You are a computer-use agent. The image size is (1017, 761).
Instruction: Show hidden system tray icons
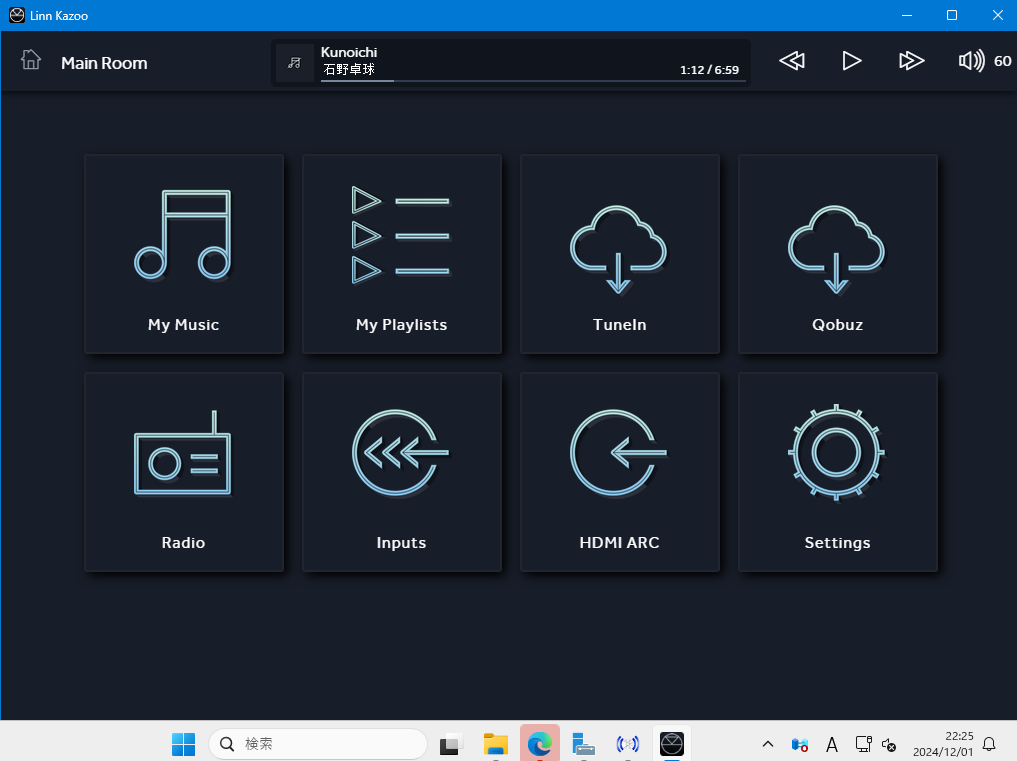point(768,743)
